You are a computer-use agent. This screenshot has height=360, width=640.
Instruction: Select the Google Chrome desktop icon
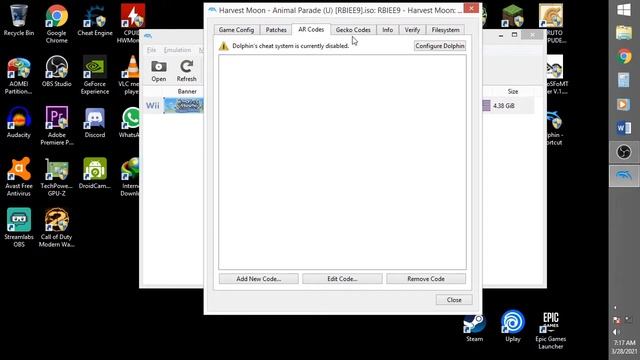56,23
